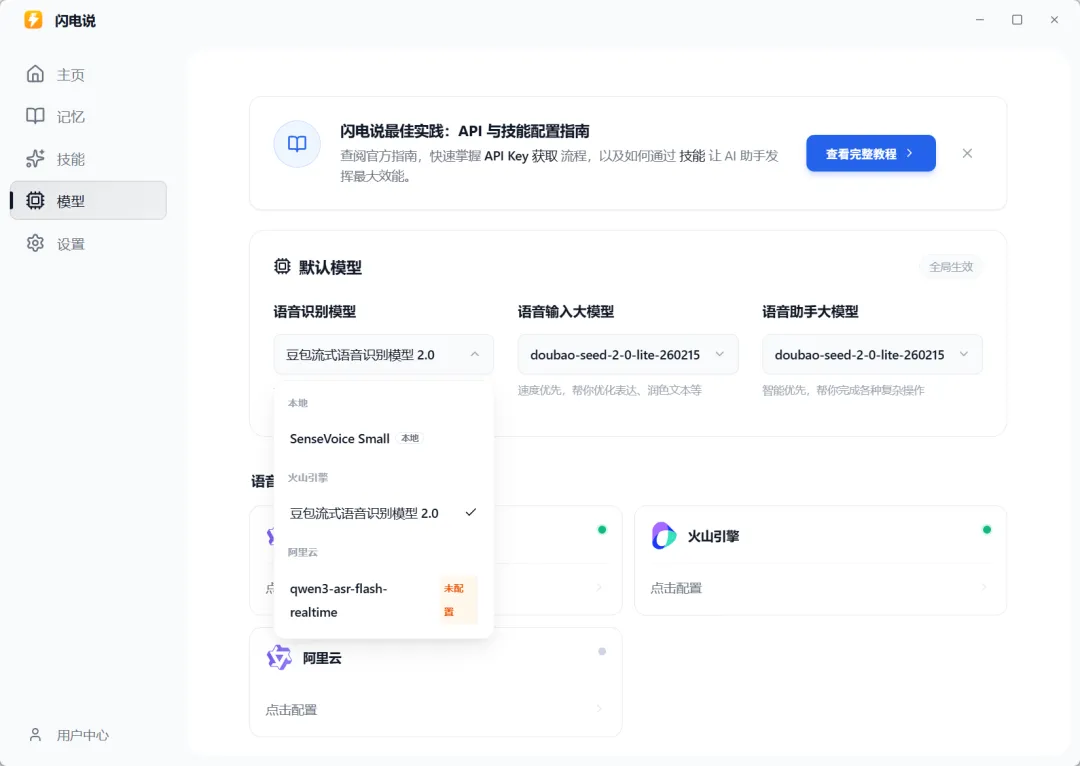Image resolution: width=1080 pixels, height=766 pixels.
Task: Select the 模型 sidebar item
Action: tap(88, 201)
